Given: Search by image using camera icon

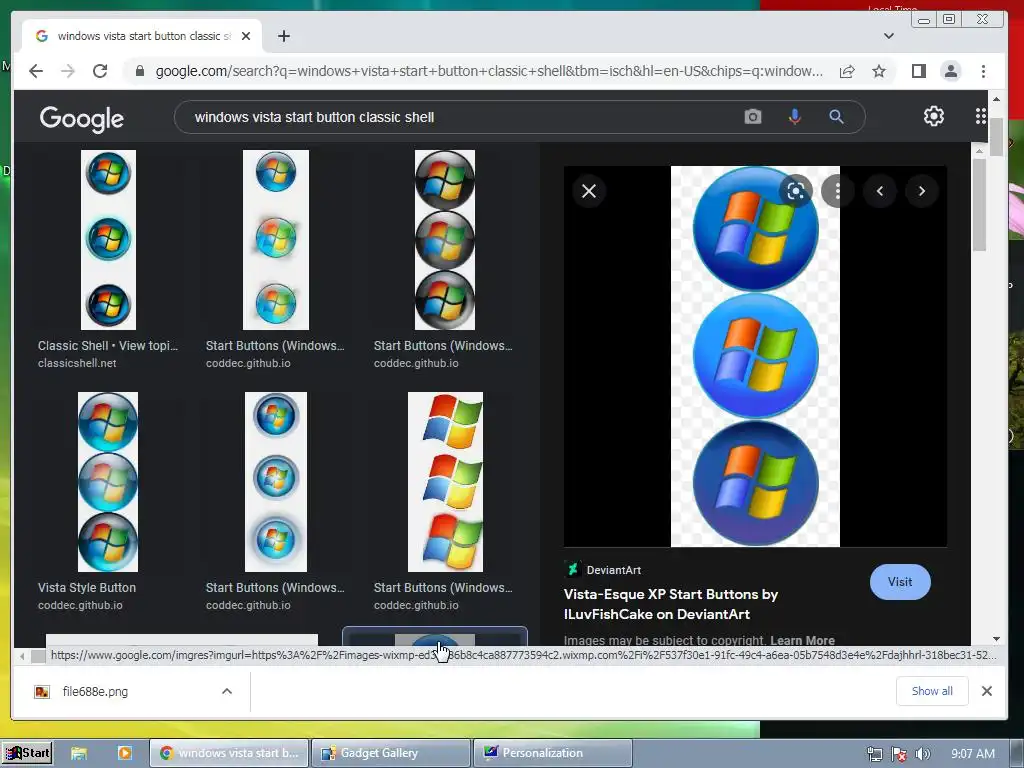Looking at the screenshot, I should coord(752,117).
